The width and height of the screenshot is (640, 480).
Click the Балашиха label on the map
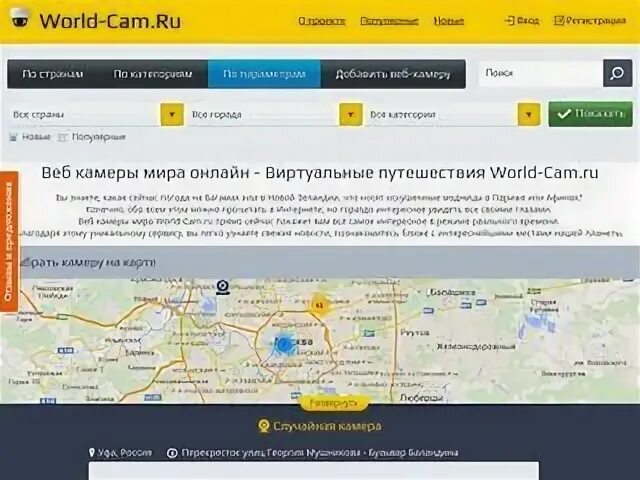click(452, 292)
